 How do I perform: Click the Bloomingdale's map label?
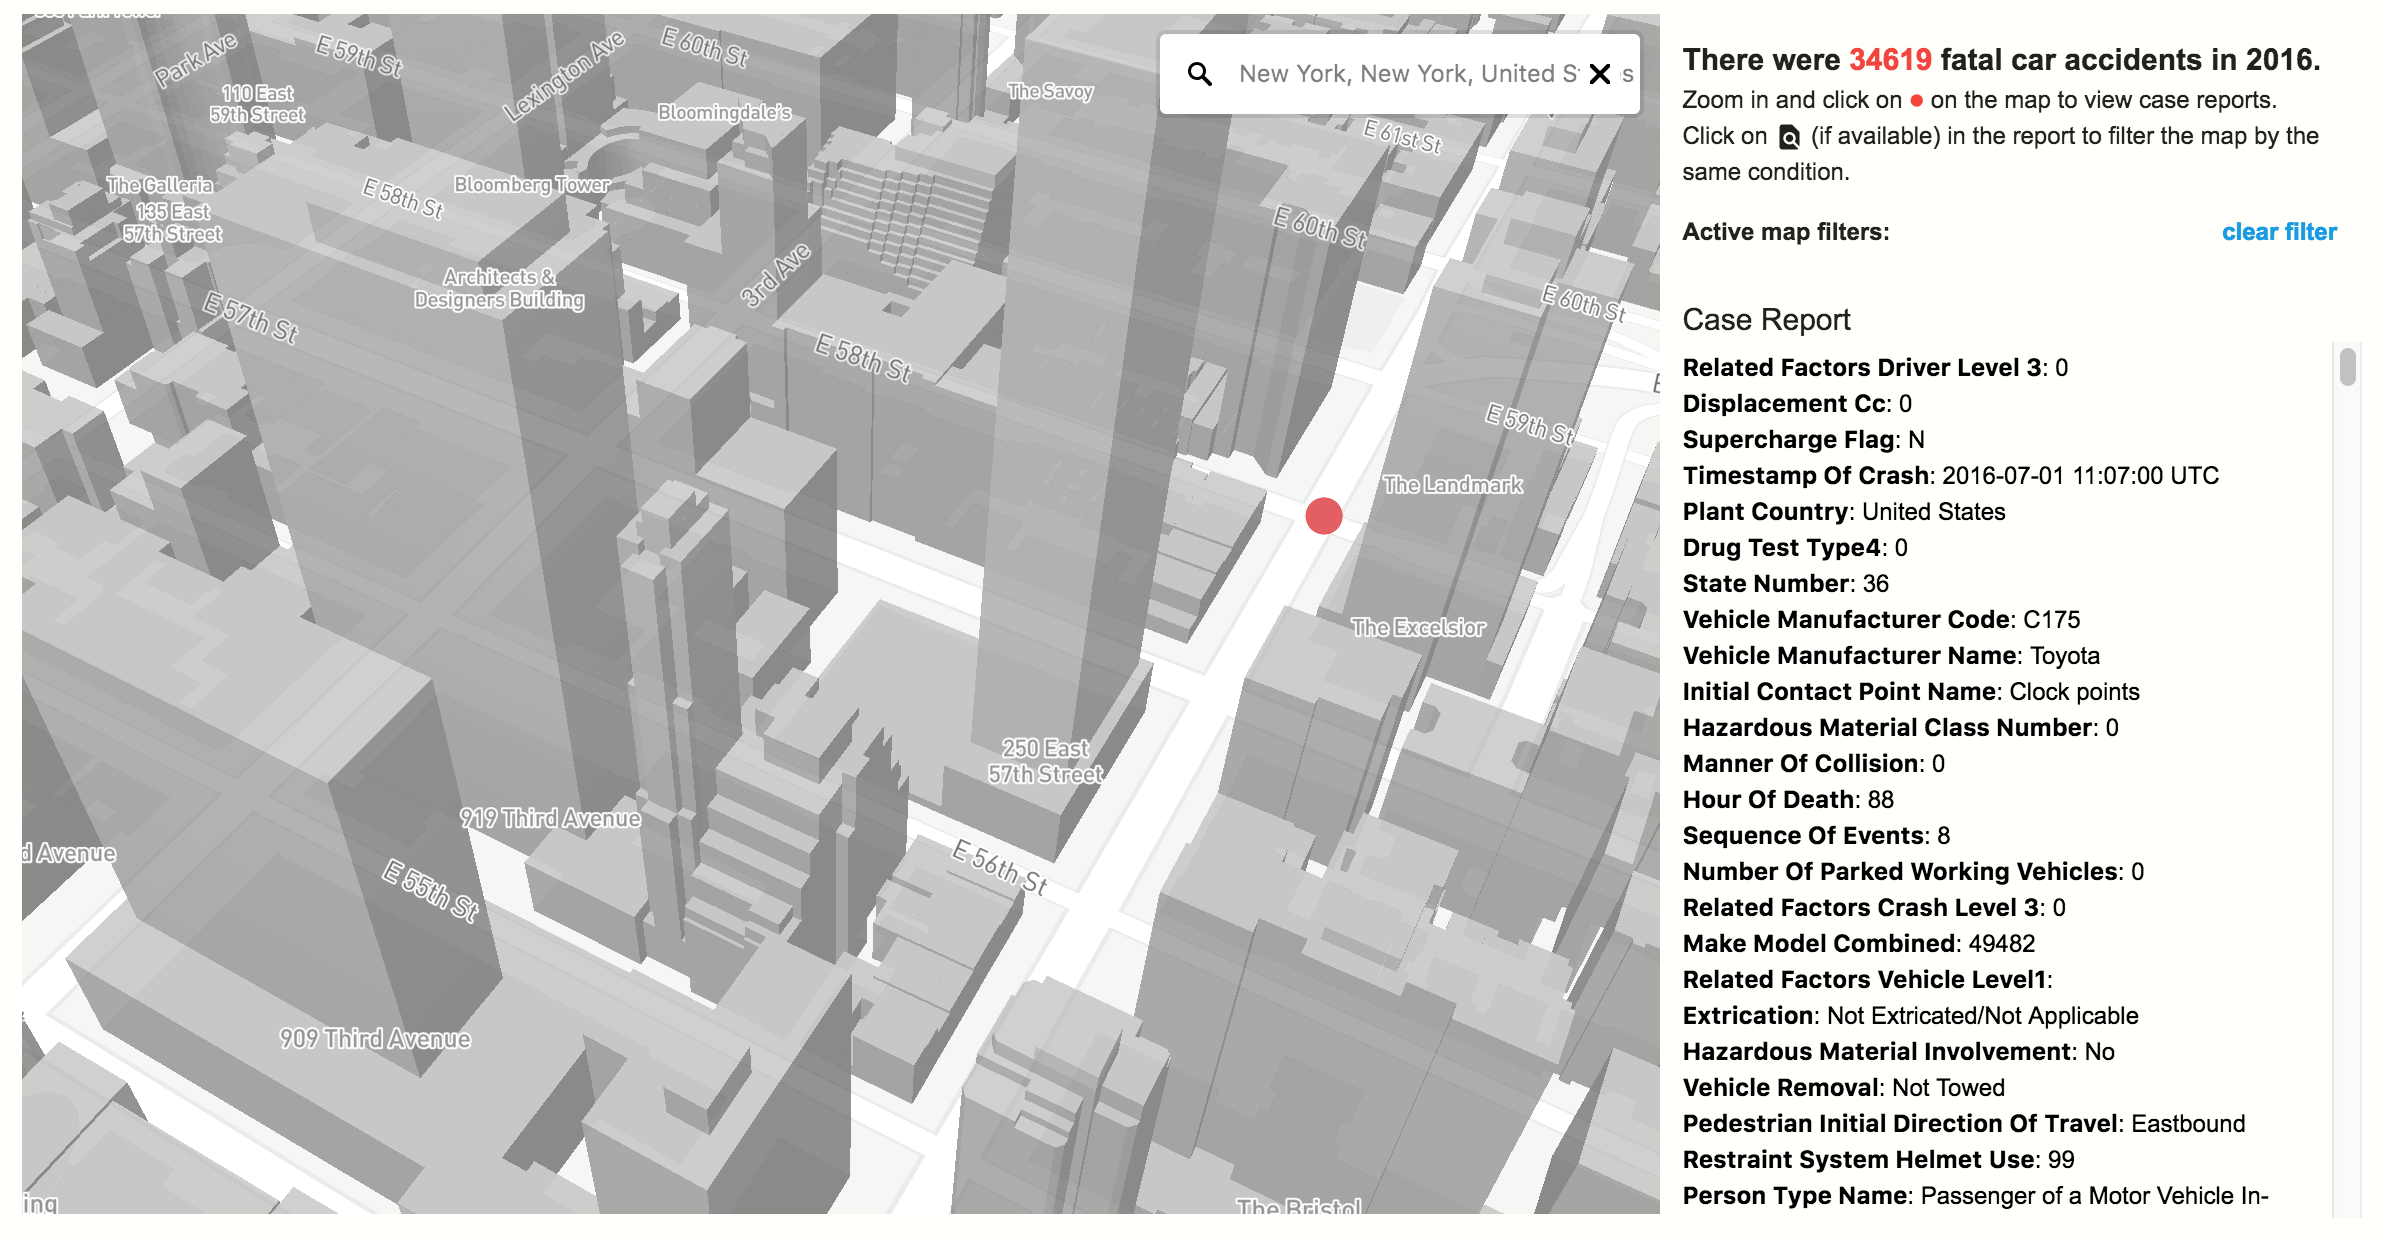[x=724, y=112]
